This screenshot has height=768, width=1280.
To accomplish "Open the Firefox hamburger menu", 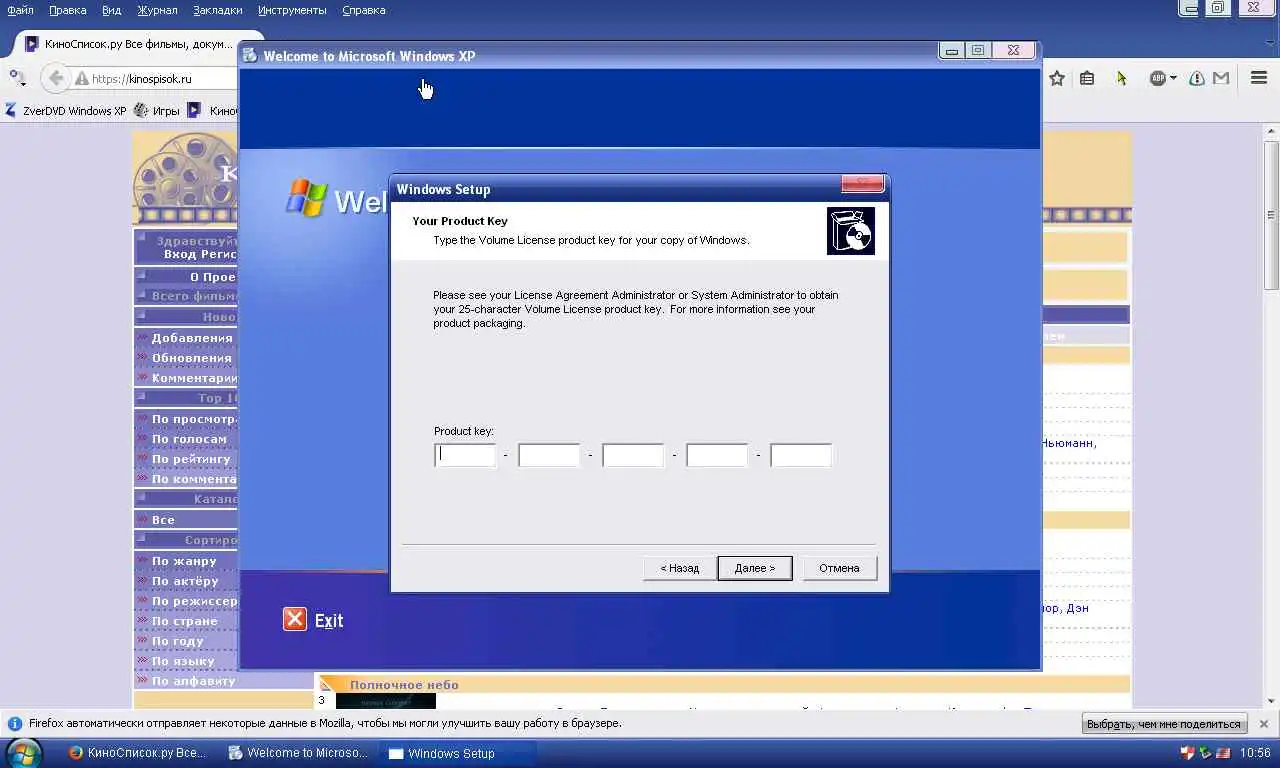I will pyautogui.click(x=1258, y=78).
